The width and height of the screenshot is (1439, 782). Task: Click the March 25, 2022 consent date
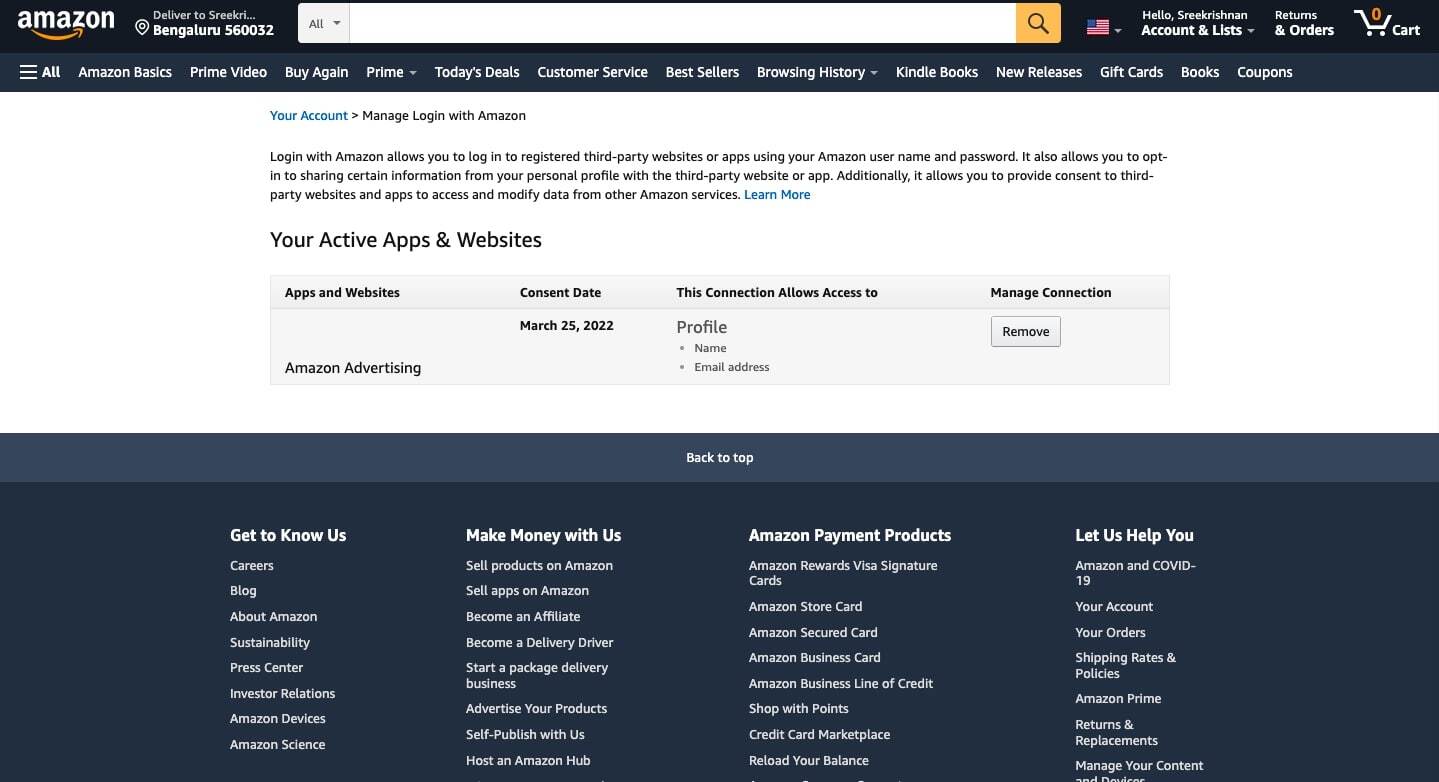point(567,326)
